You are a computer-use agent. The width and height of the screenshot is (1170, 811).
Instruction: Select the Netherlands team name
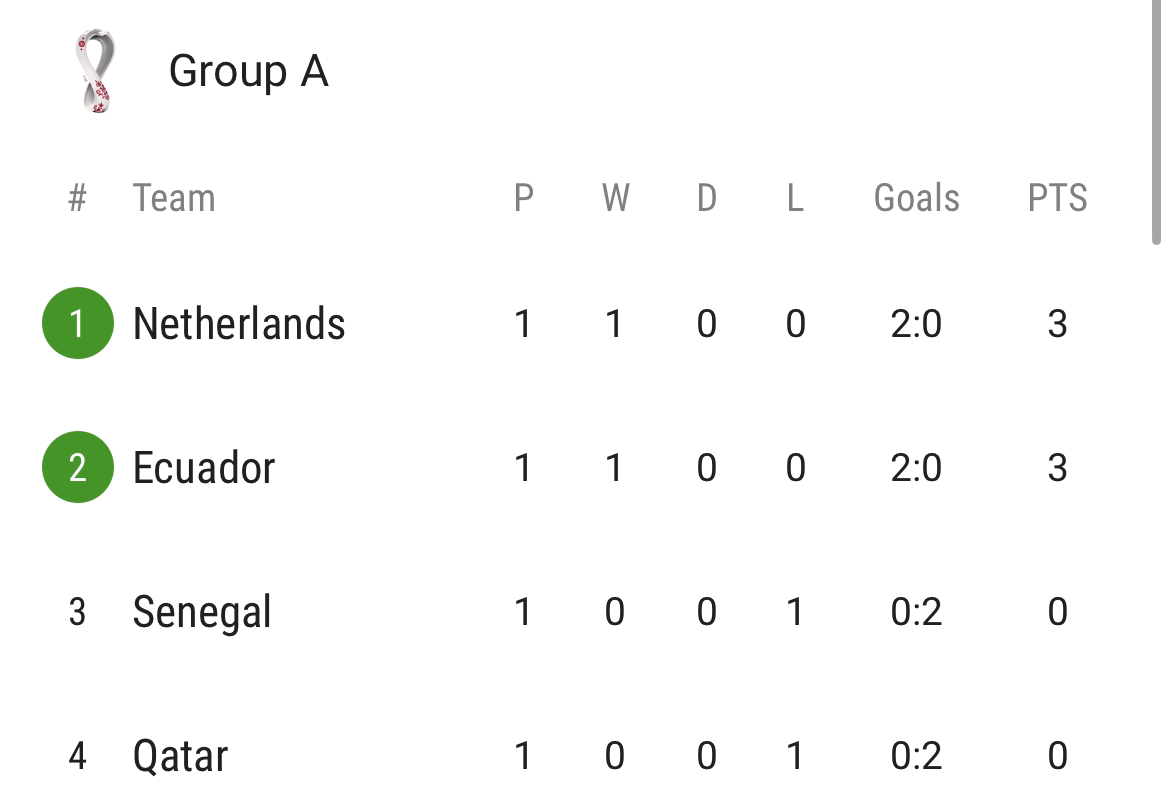pos(239,324)
